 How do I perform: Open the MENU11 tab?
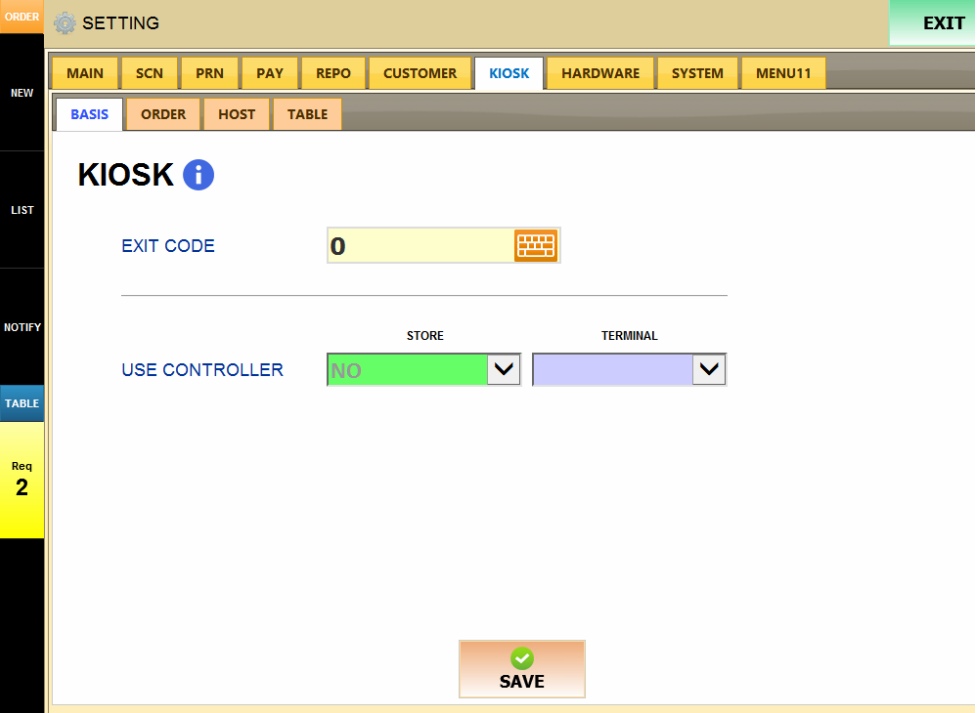783,73
